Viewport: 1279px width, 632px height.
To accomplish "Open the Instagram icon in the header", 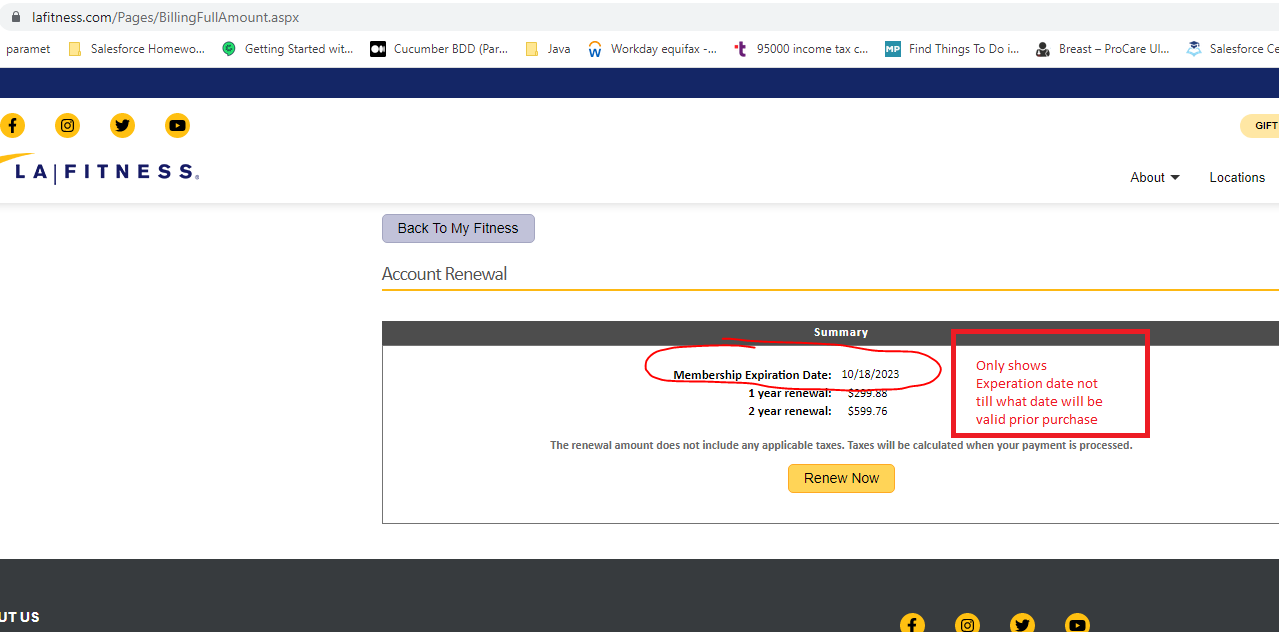I will tap(67, 125).
